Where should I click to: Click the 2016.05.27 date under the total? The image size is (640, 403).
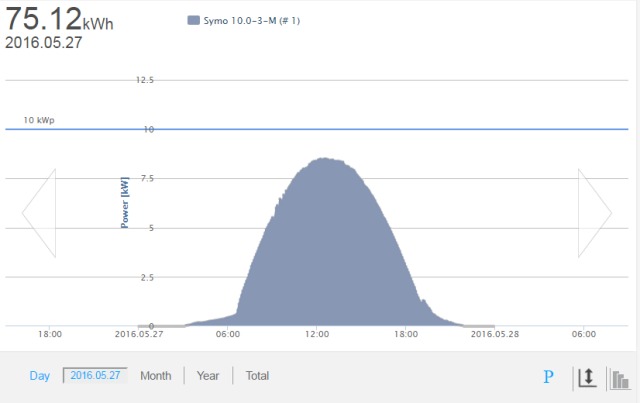[x=42, y=43]
